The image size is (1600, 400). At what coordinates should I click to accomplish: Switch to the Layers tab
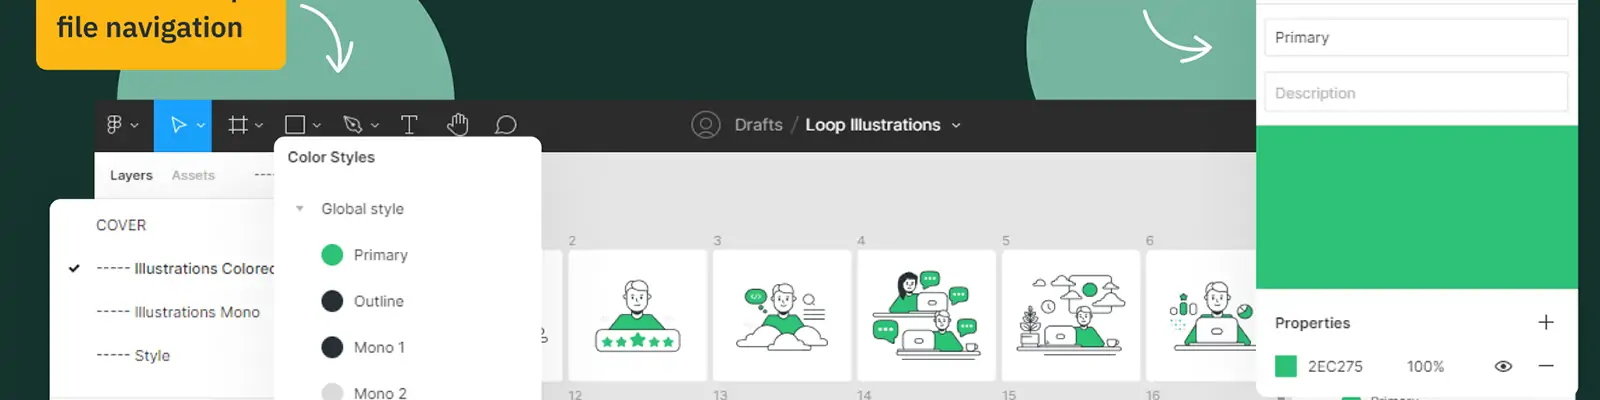131,175
